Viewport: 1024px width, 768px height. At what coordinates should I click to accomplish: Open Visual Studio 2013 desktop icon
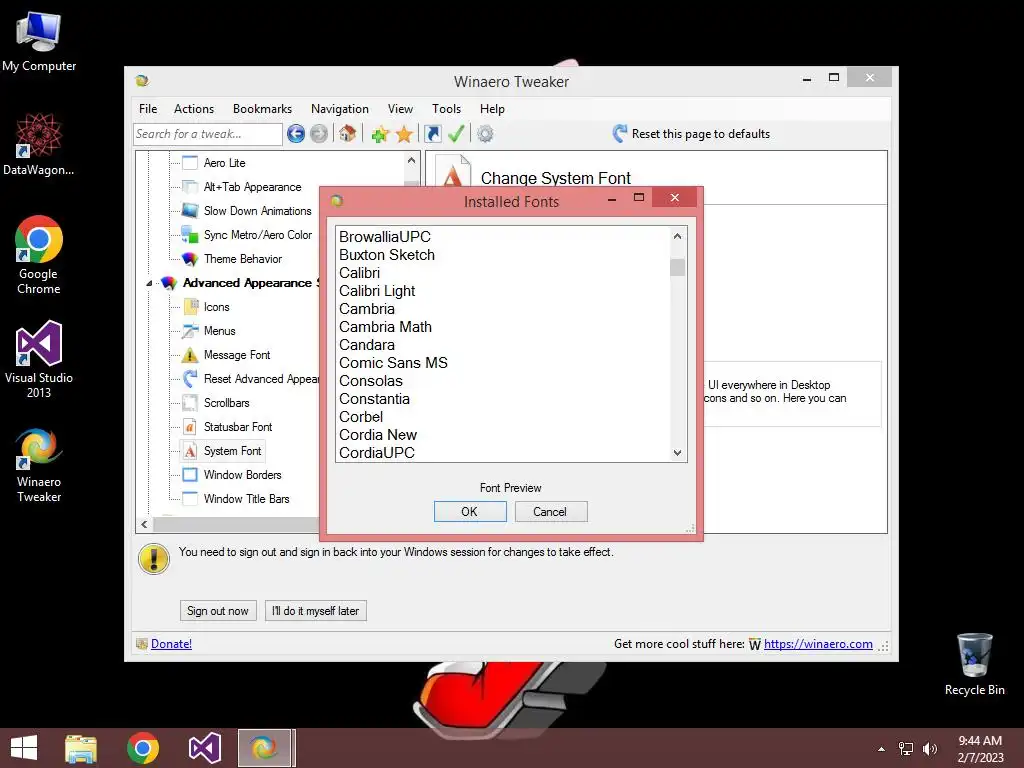pyautogui.click(x=39, y=359)
